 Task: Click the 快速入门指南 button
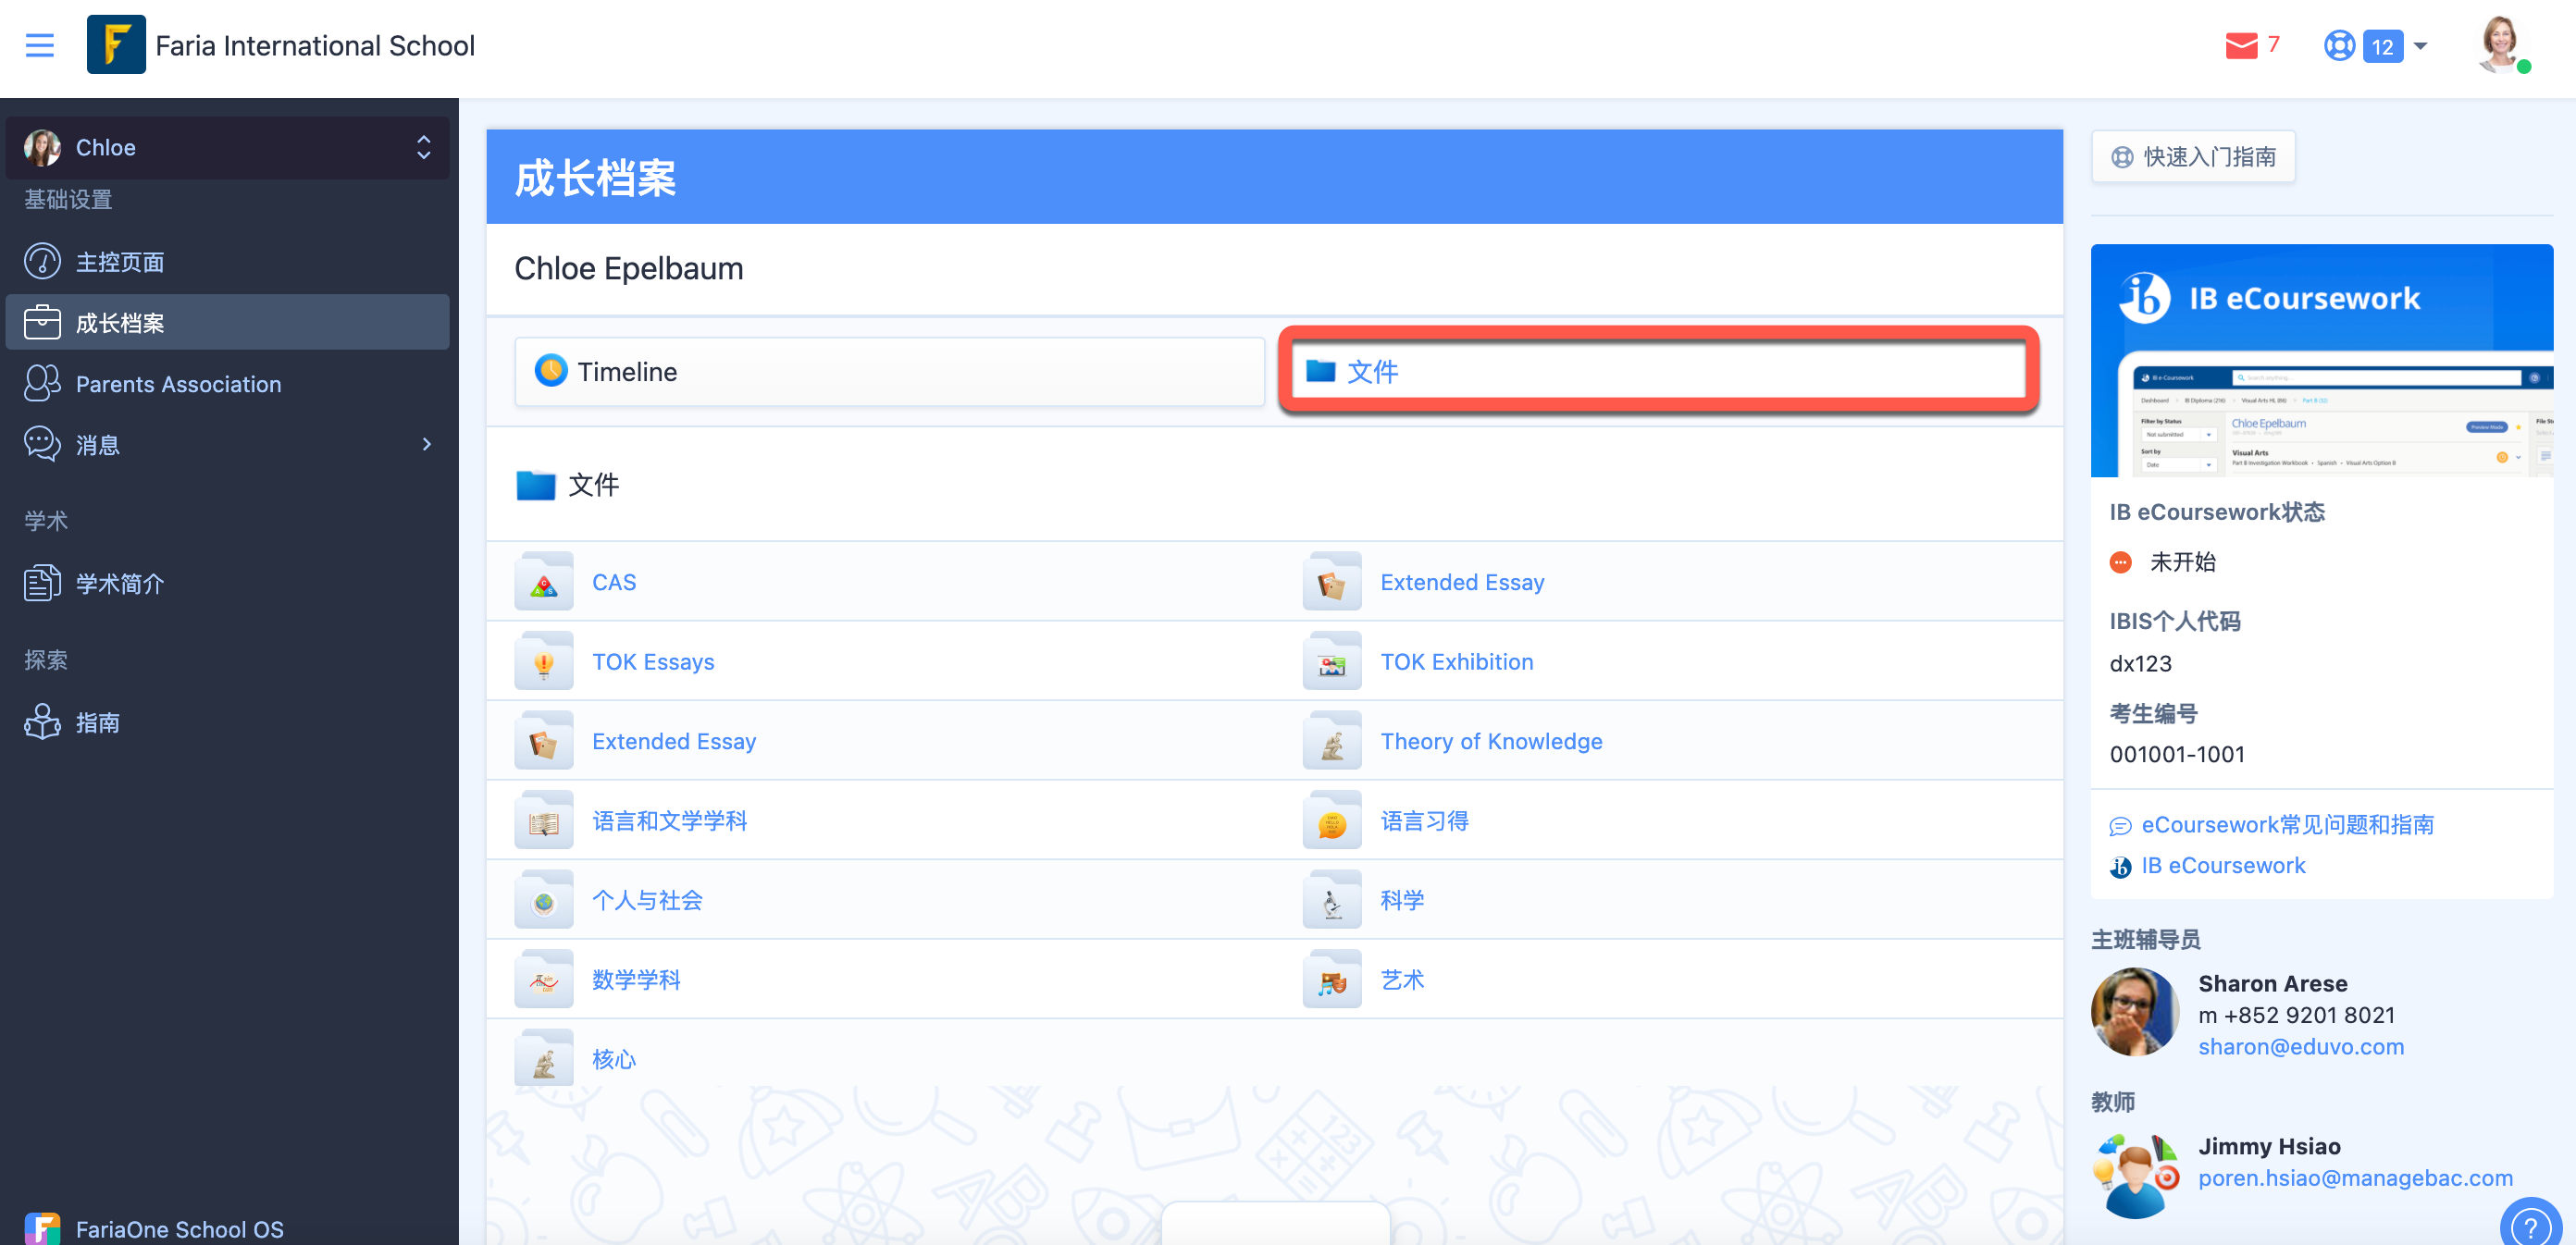[2193, 157]
